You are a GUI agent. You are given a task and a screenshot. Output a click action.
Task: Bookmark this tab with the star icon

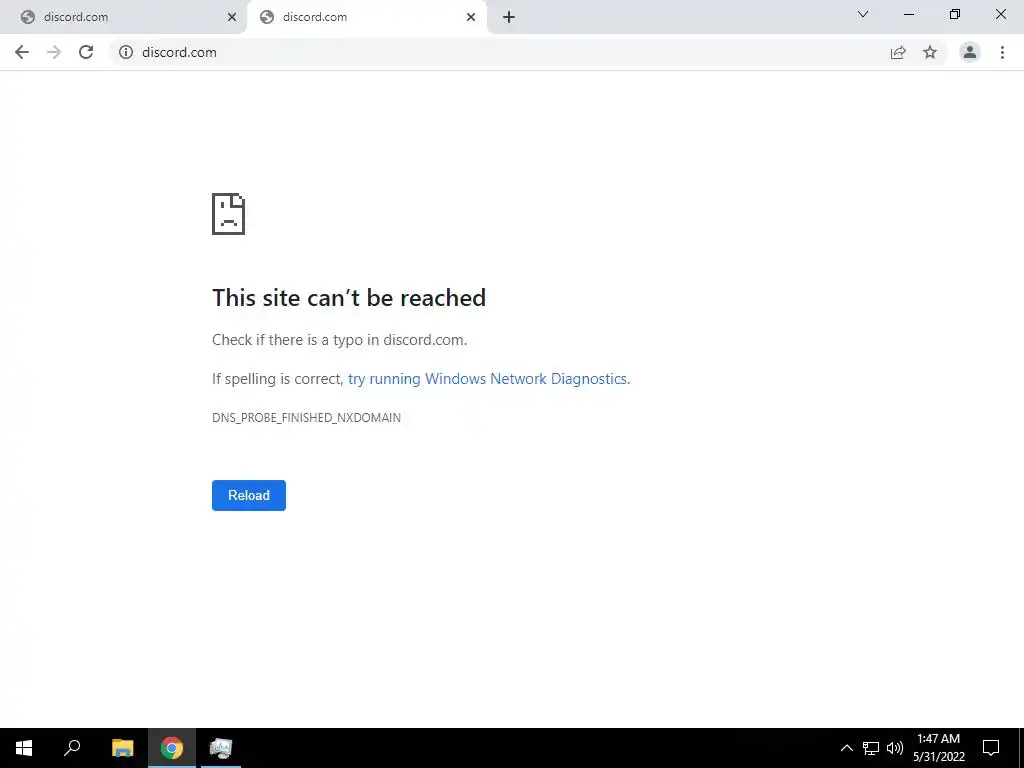(x=930, y=52)
